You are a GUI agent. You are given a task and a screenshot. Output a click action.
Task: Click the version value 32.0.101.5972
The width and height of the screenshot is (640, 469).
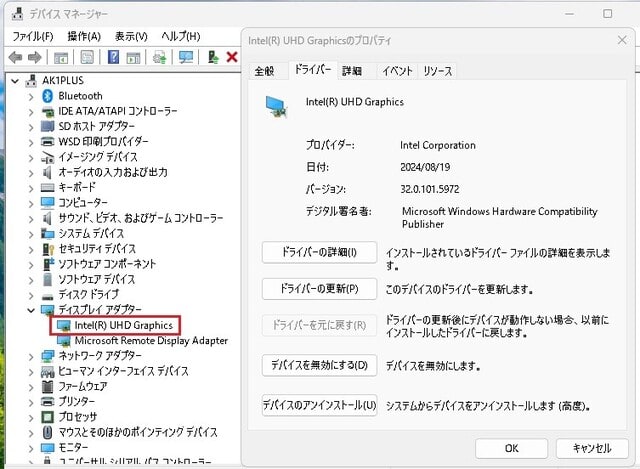(x=430, y=189)
